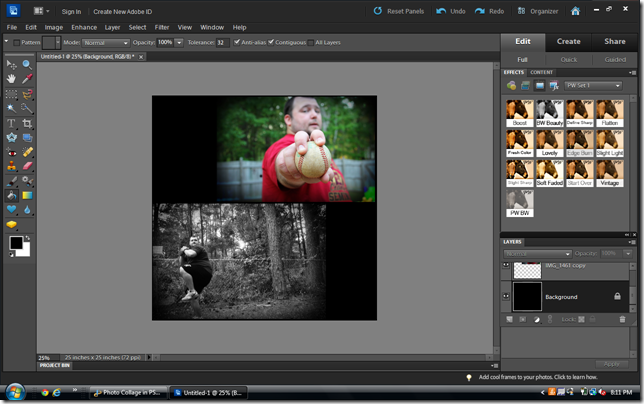Expand the PW Set 1 effects dropdown
The width and height of the screenshot is (644, 404).
coord(592,86)
